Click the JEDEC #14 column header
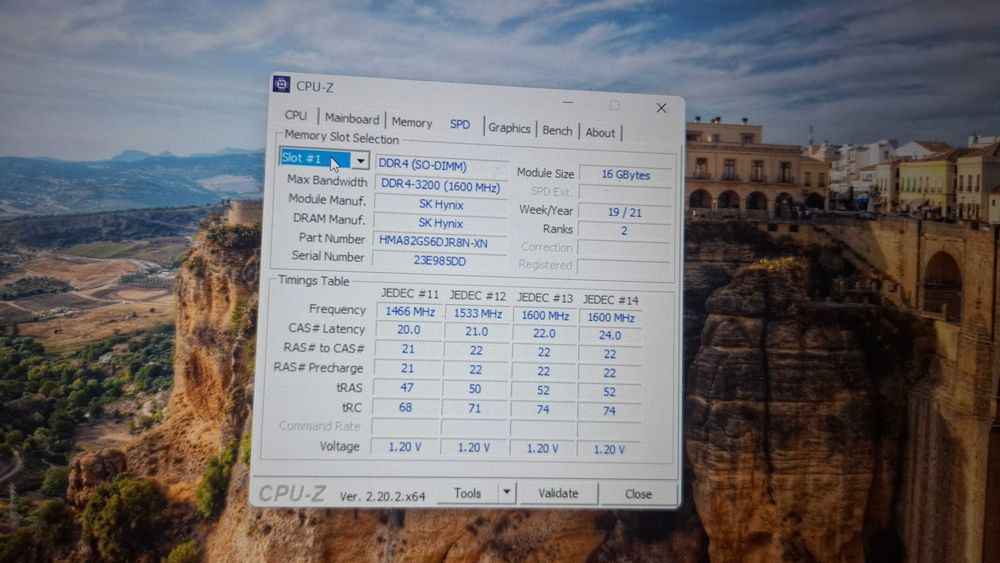This screenshot has height=563, width=1000. 610,300
